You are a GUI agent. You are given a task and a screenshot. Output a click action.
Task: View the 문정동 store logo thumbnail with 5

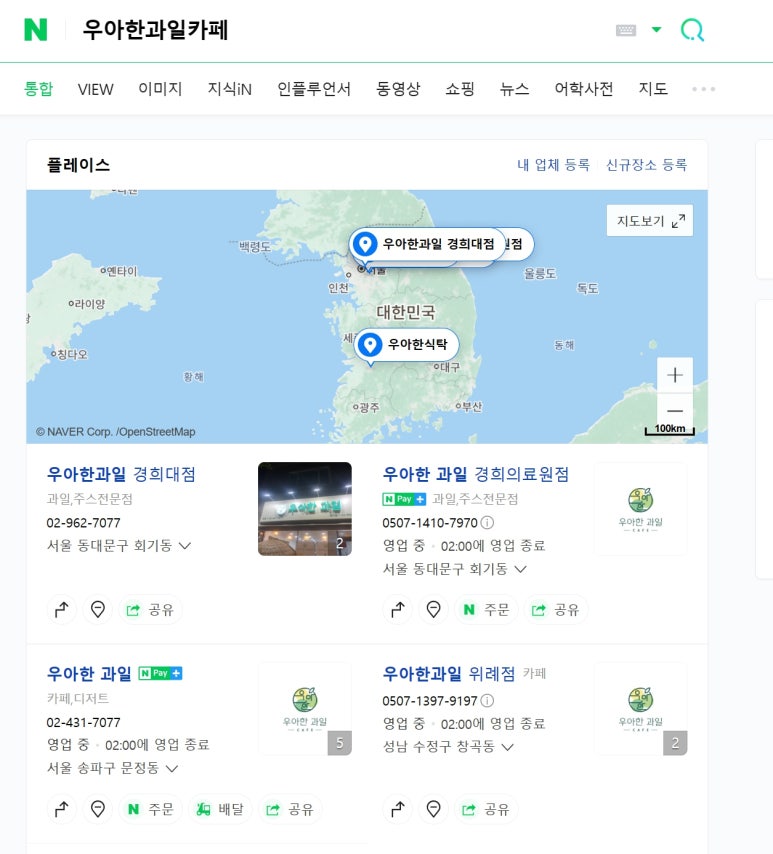pos(305,709)
